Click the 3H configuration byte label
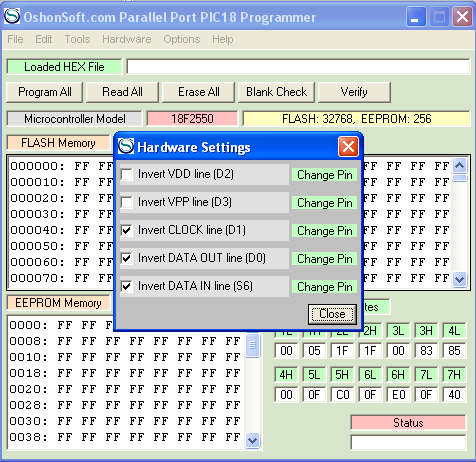The width and height of the screenshot is (476, 462). (x=426, y=331)
